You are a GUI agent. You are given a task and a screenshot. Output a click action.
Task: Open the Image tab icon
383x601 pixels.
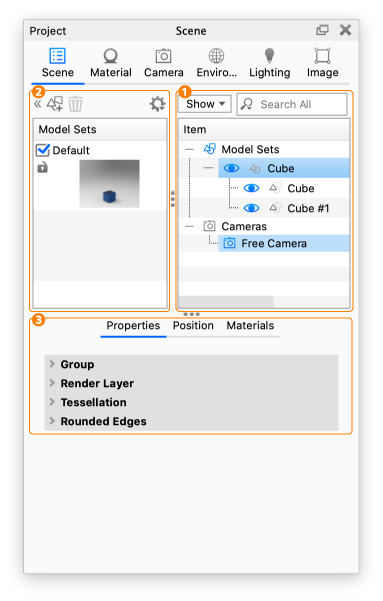(x=322, y=56)
